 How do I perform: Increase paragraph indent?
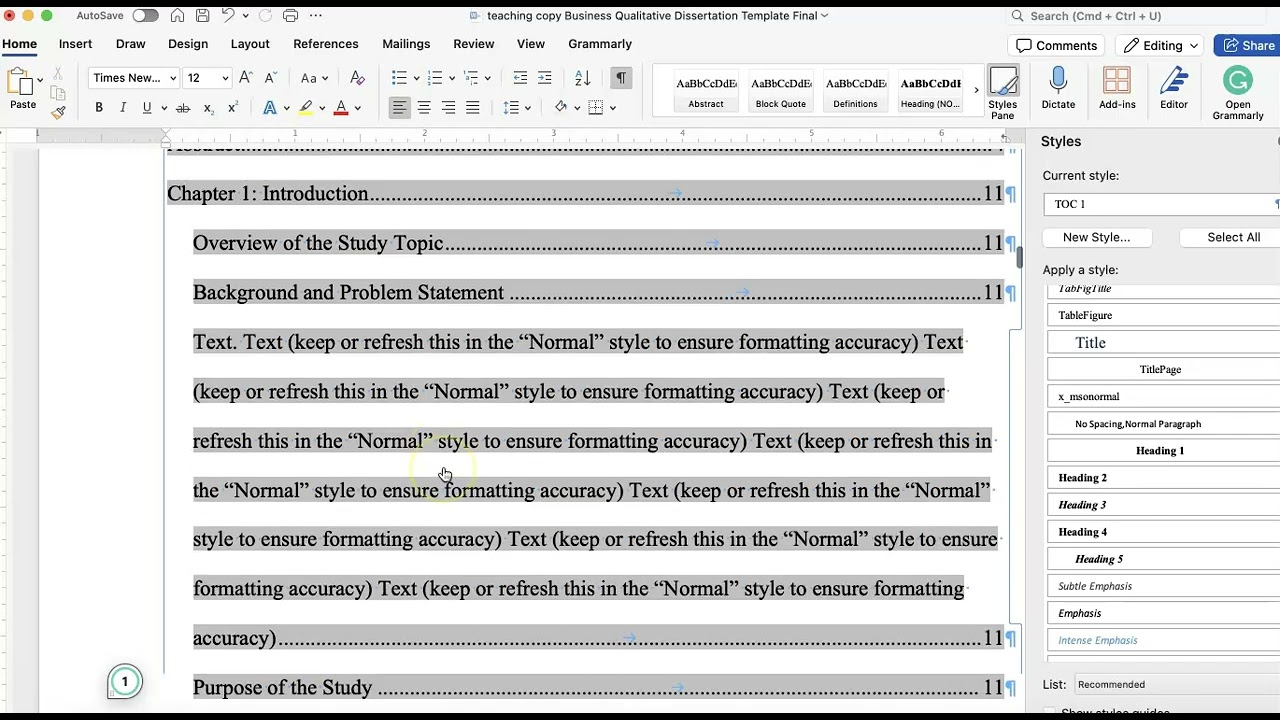click(544, 78)
